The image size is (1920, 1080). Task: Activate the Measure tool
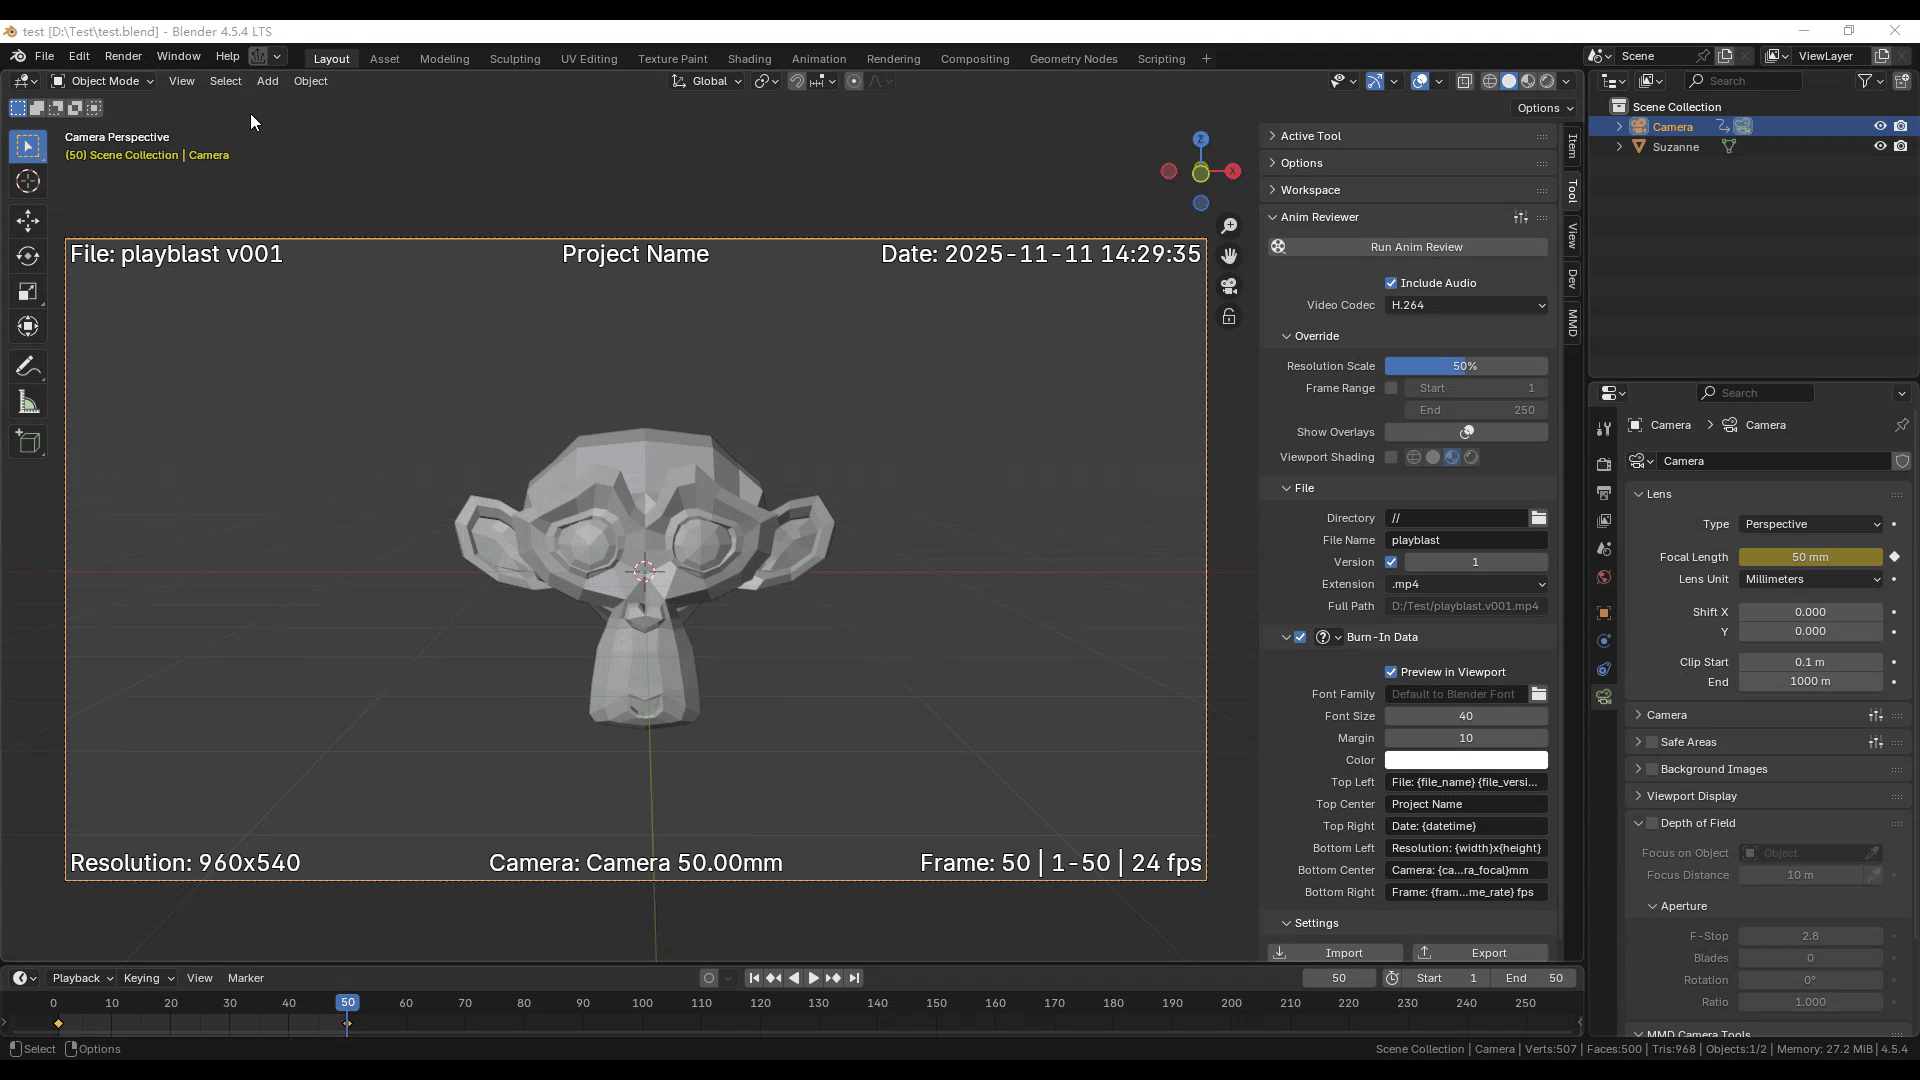point(28,403)
